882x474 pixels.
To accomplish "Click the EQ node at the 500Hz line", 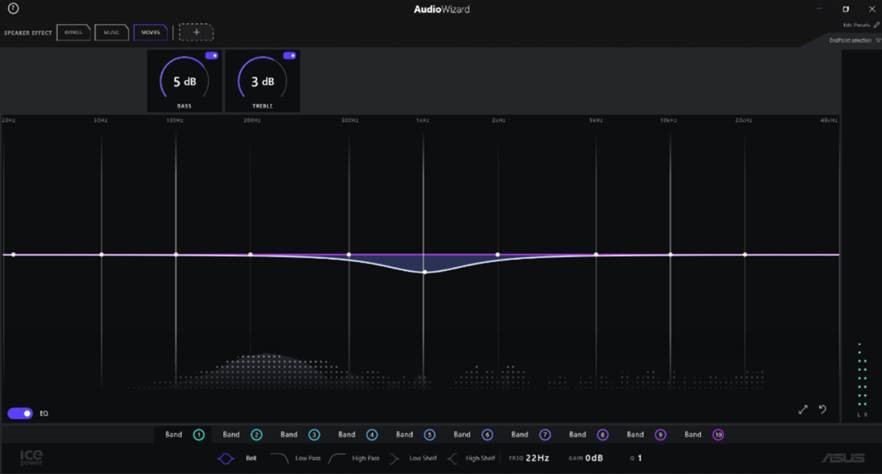I will (x=349, y=255).
